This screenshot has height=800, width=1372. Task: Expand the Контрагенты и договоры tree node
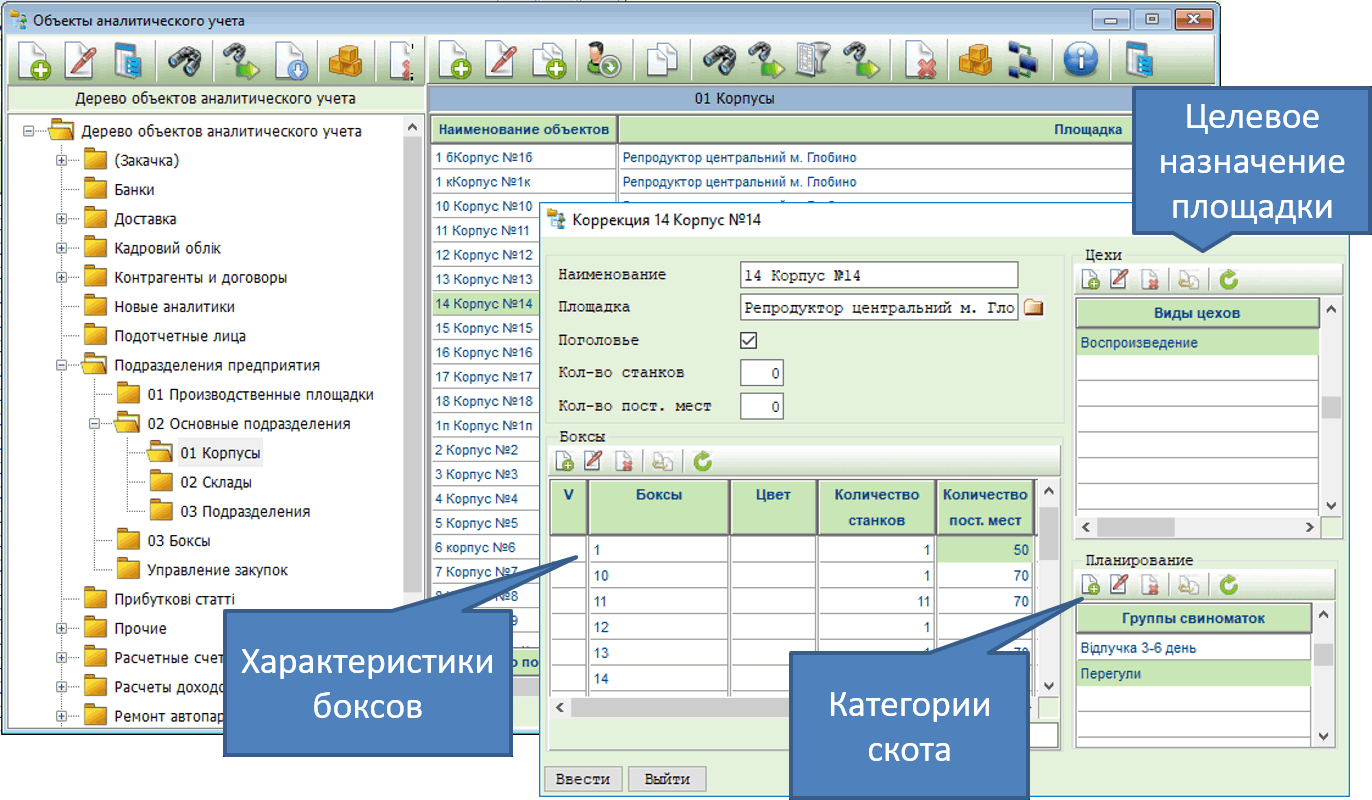coord(62,278)
